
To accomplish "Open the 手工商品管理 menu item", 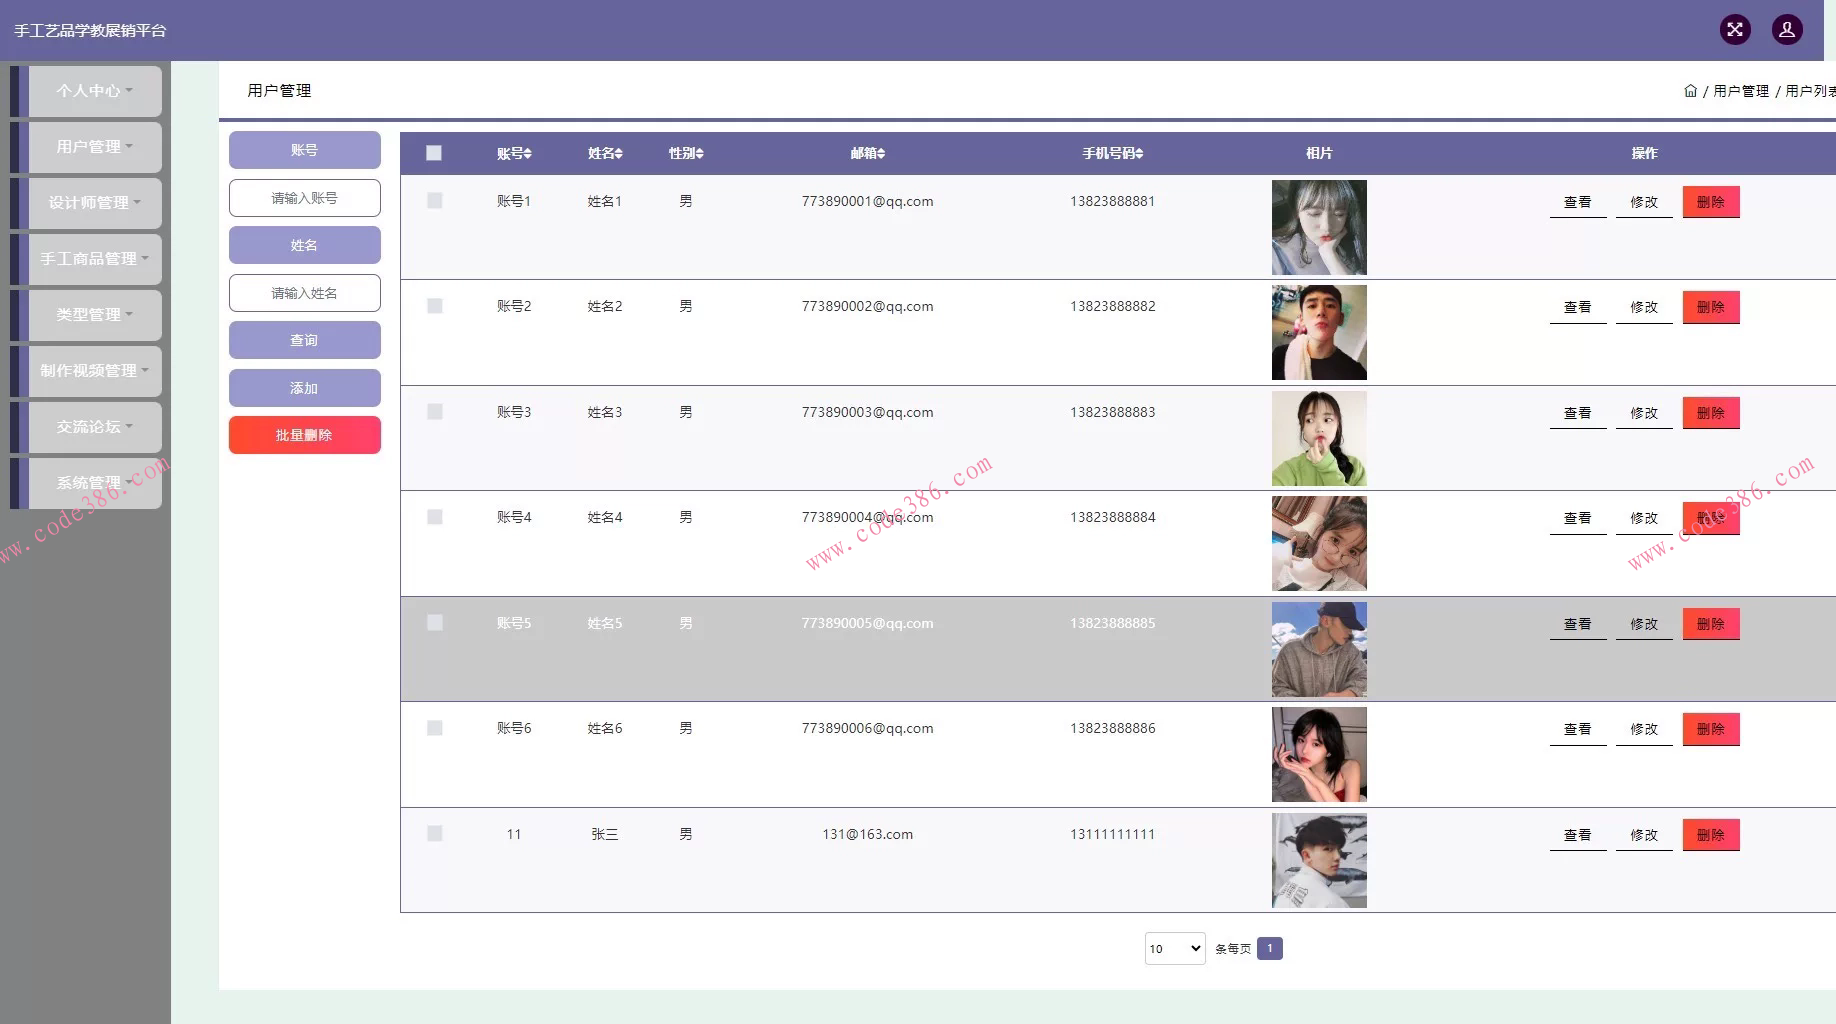I will 95,259.
